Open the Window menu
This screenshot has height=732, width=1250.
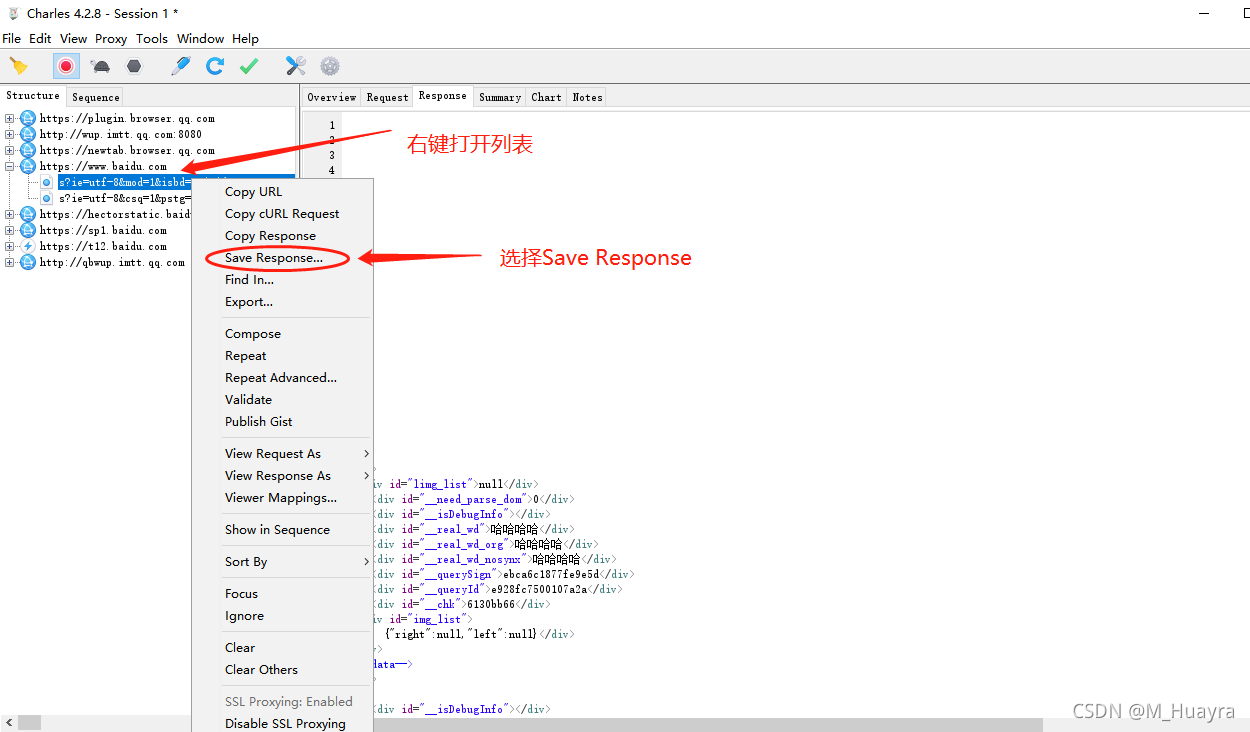[200, 39]
